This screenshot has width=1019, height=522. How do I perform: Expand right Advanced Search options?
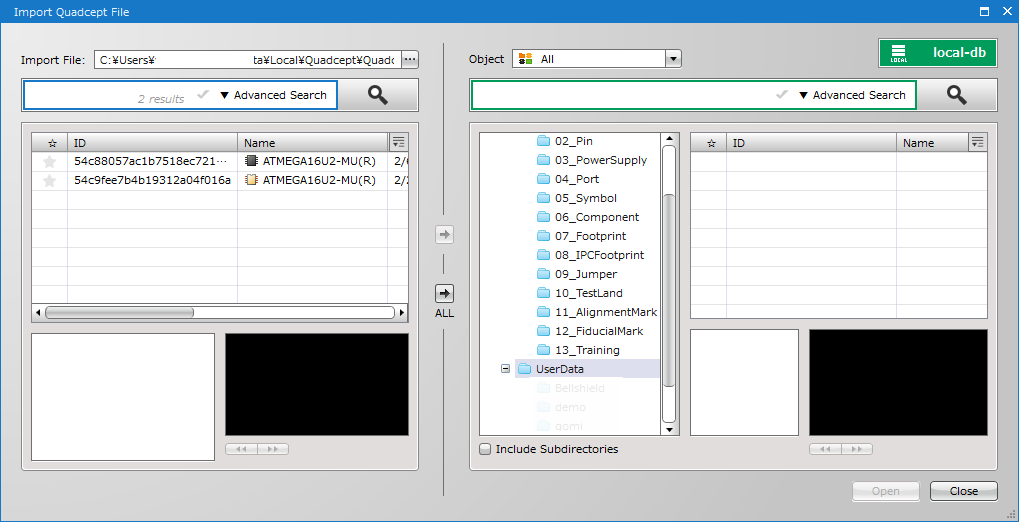(x=851, y=95)
